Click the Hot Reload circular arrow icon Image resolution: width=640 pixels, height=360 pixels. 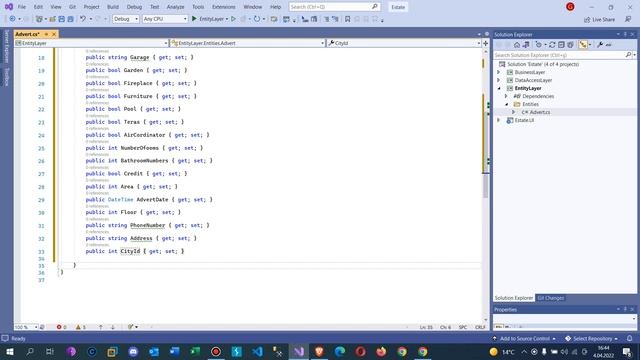(257, 19)
